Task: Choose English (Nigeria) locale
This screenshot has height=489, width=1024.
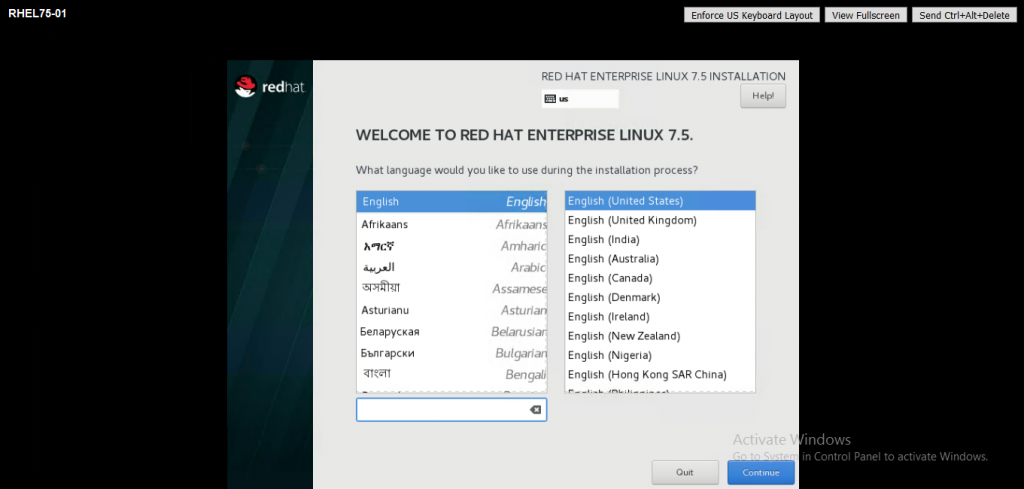Action: [660, 355]
